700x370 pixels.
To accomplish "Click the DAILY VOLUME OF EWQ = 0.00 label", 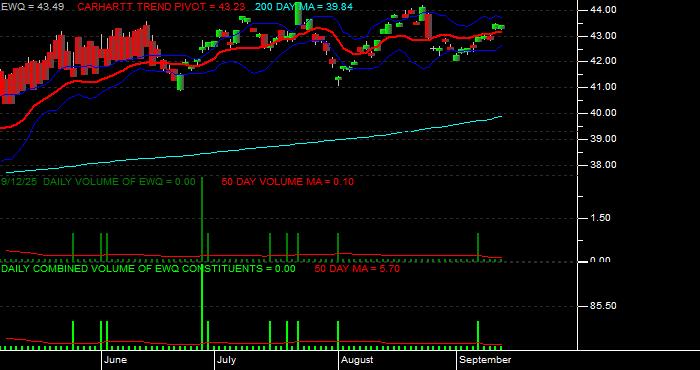I will [x=119, y=182].
